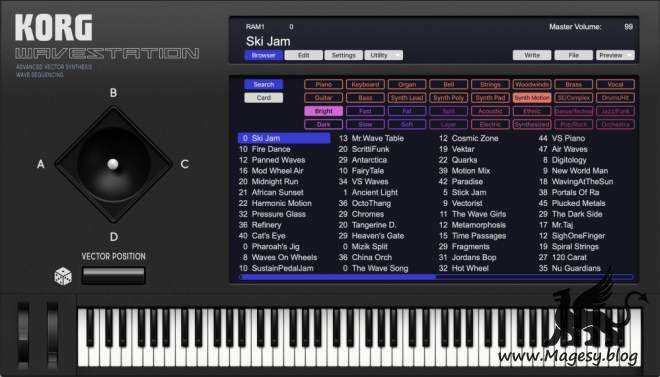
Task: Toggle the Guitar category filter
Action: tap(323, 98)
